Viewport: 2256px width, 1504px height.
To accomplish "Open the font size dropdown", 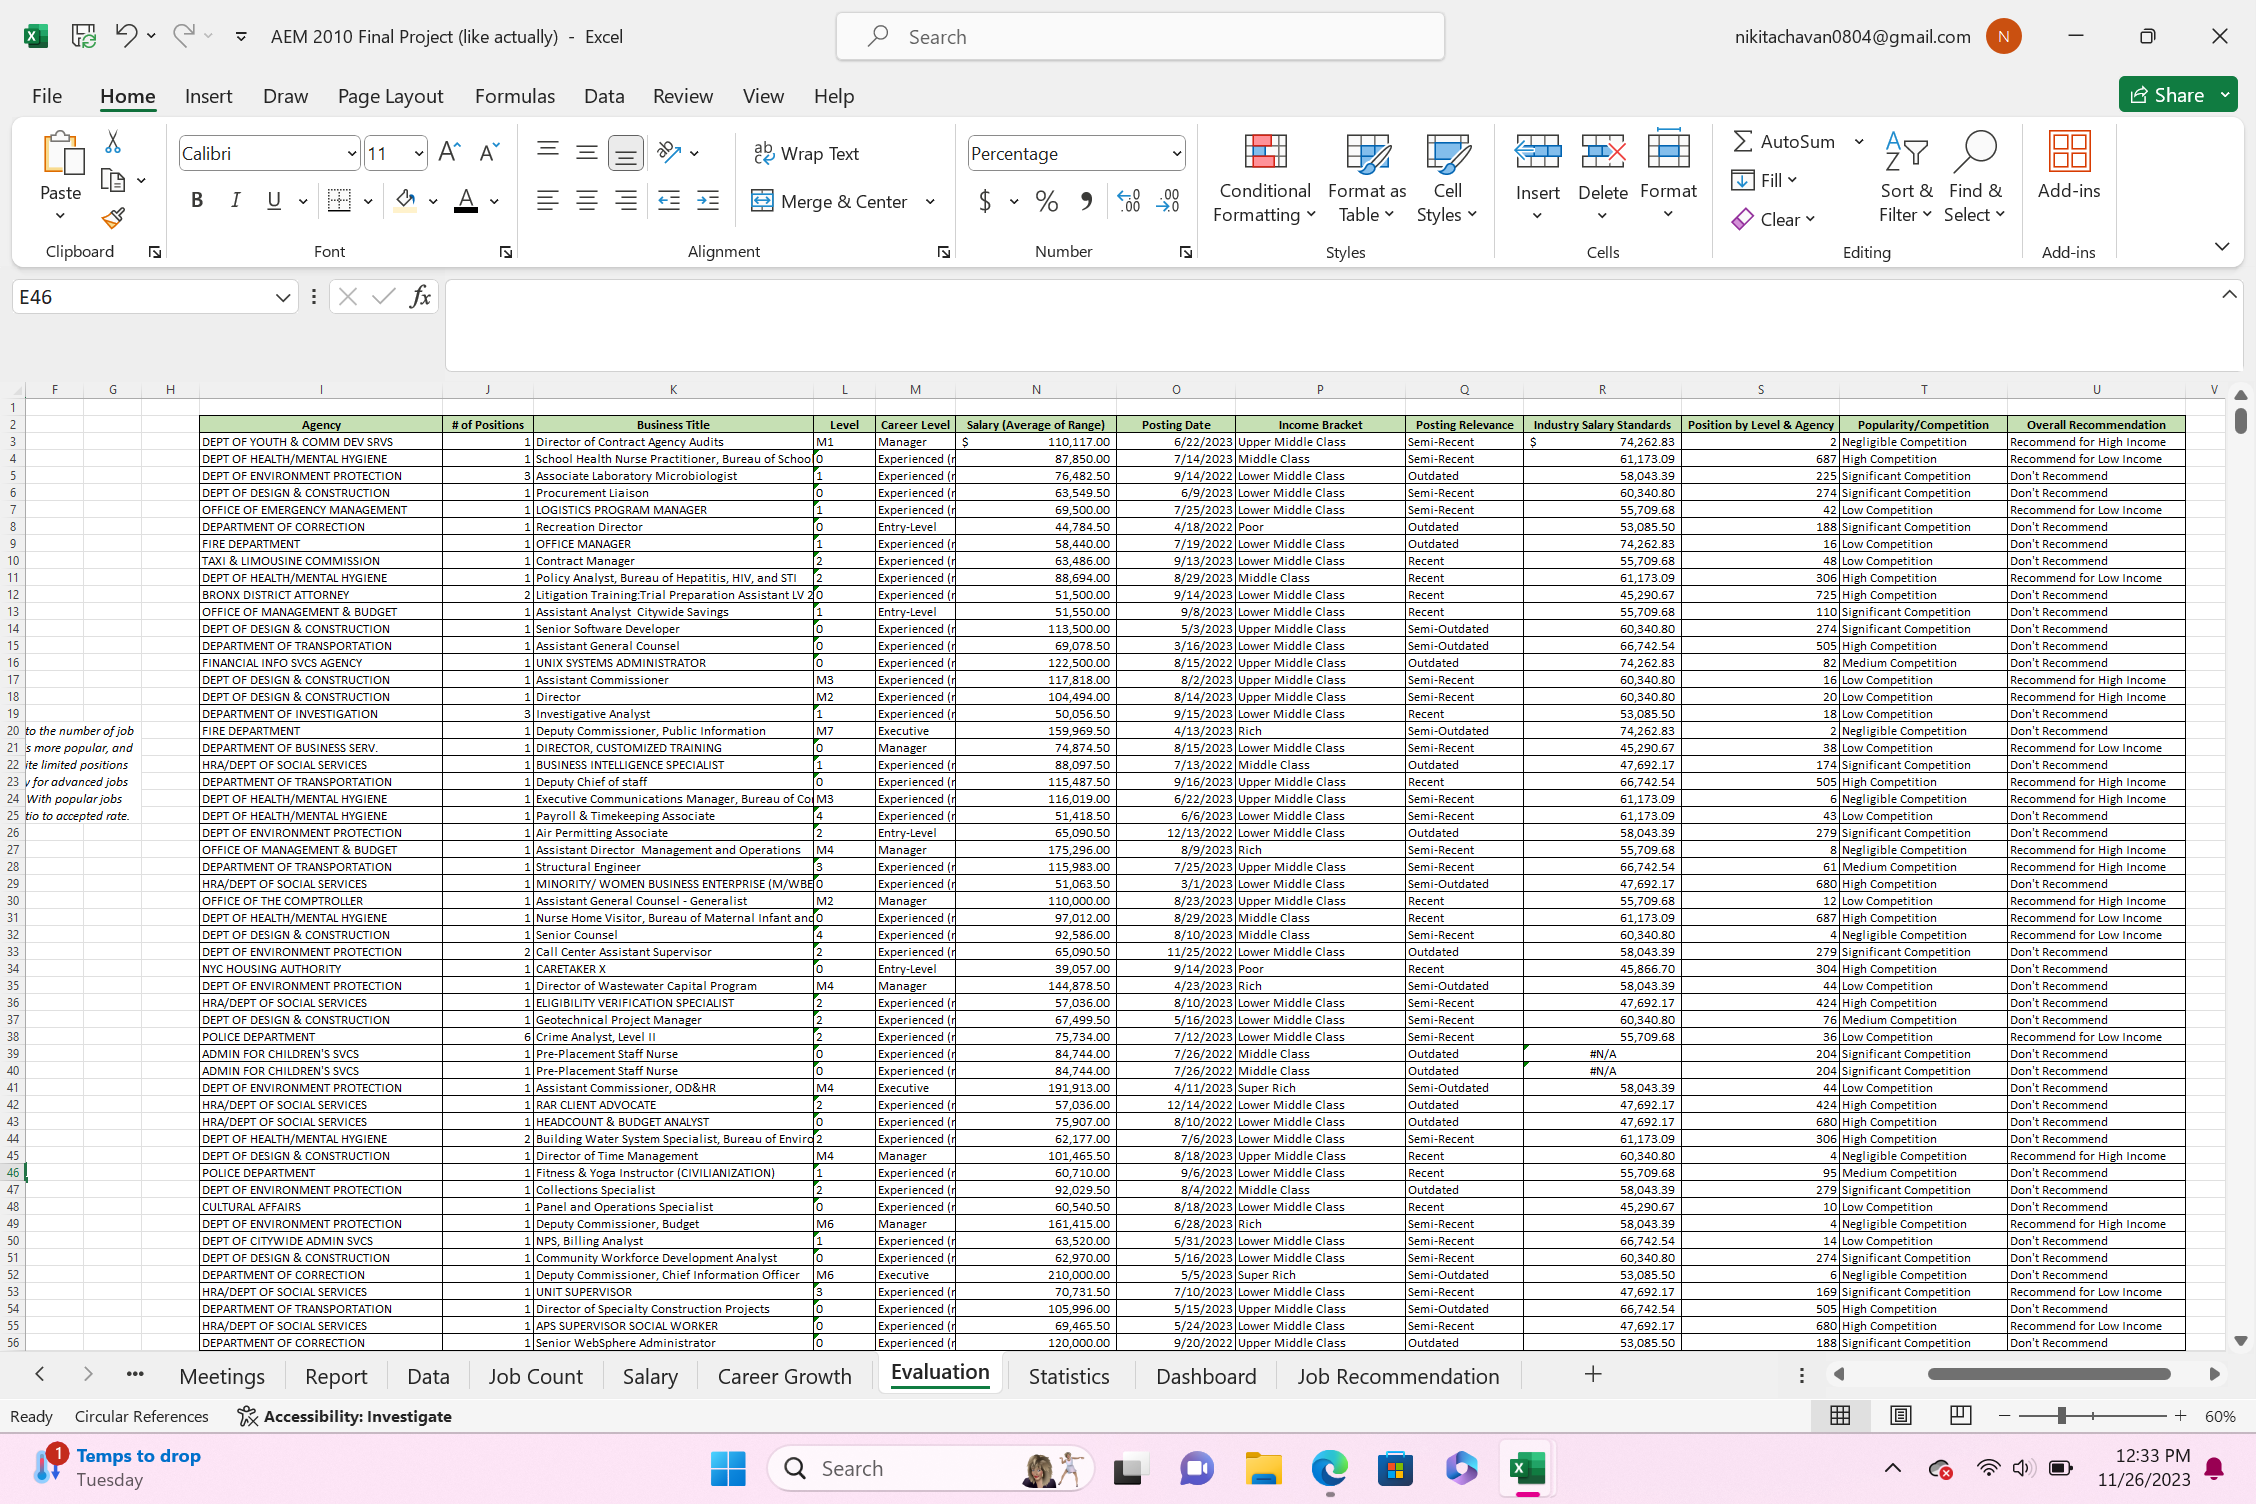I will pyautogui.click(x=419, y=152).
